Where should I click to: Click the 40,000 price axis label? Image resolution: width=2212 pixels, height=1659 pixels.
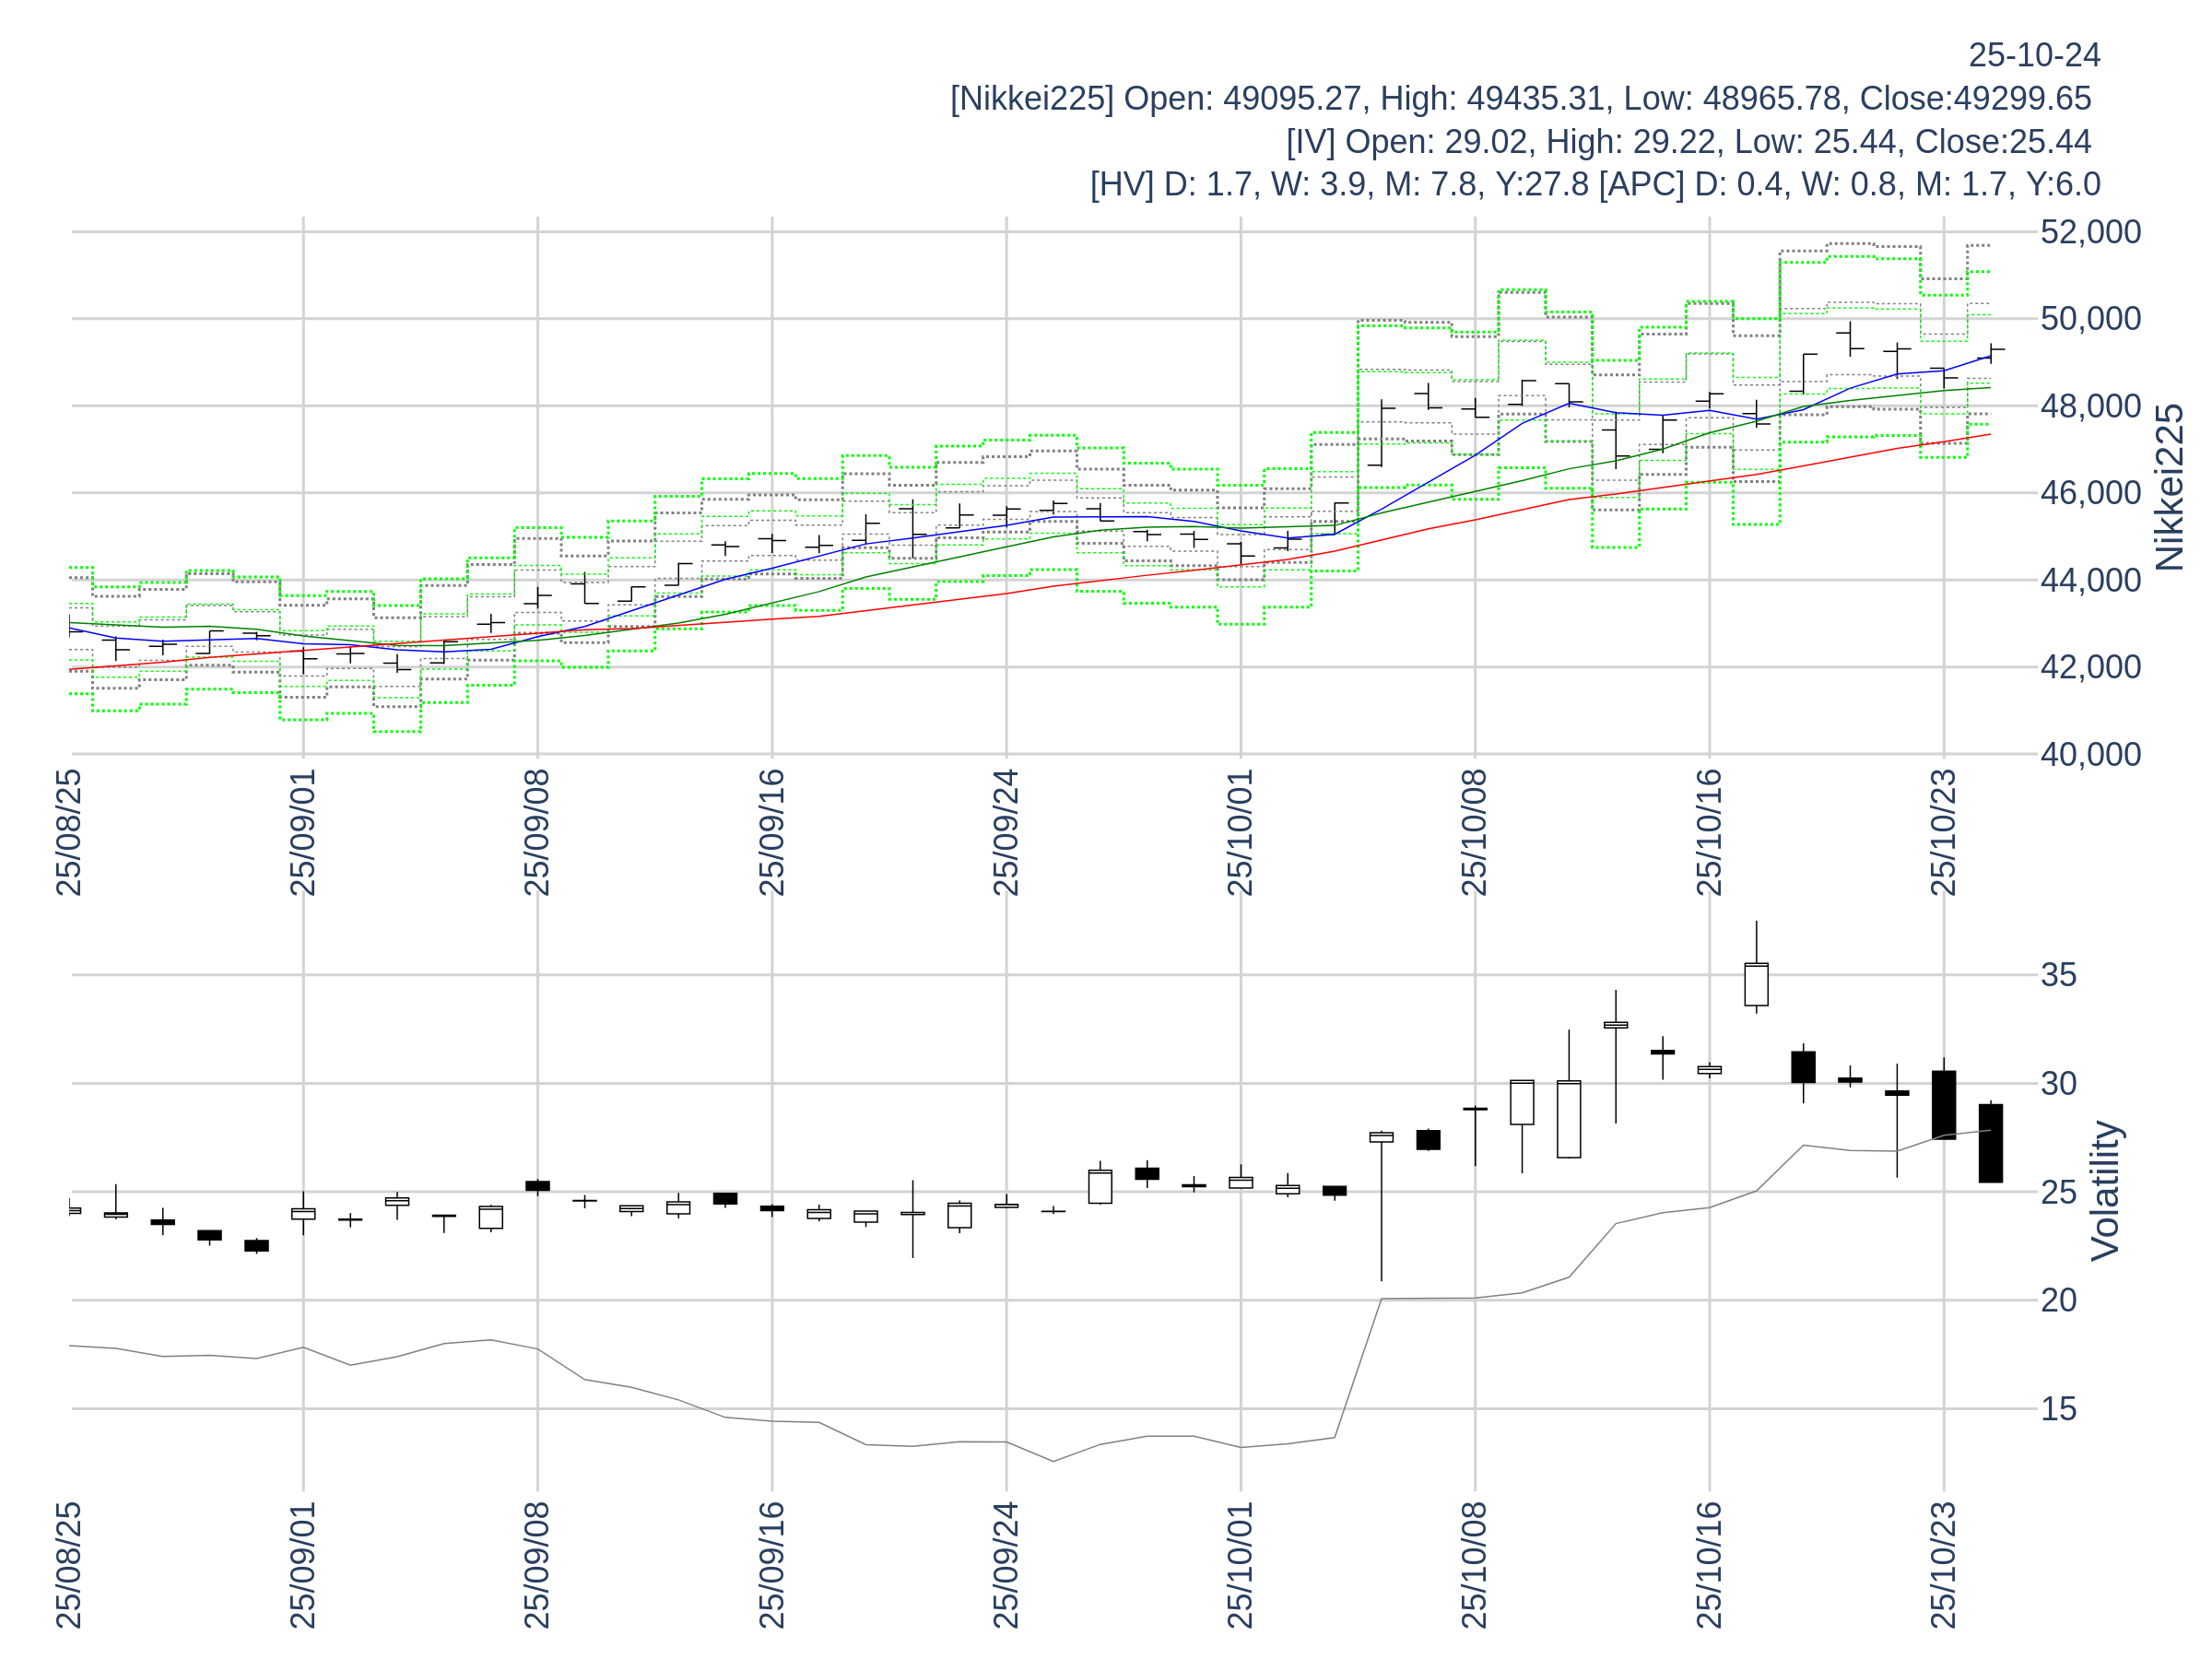point(2090,755)
